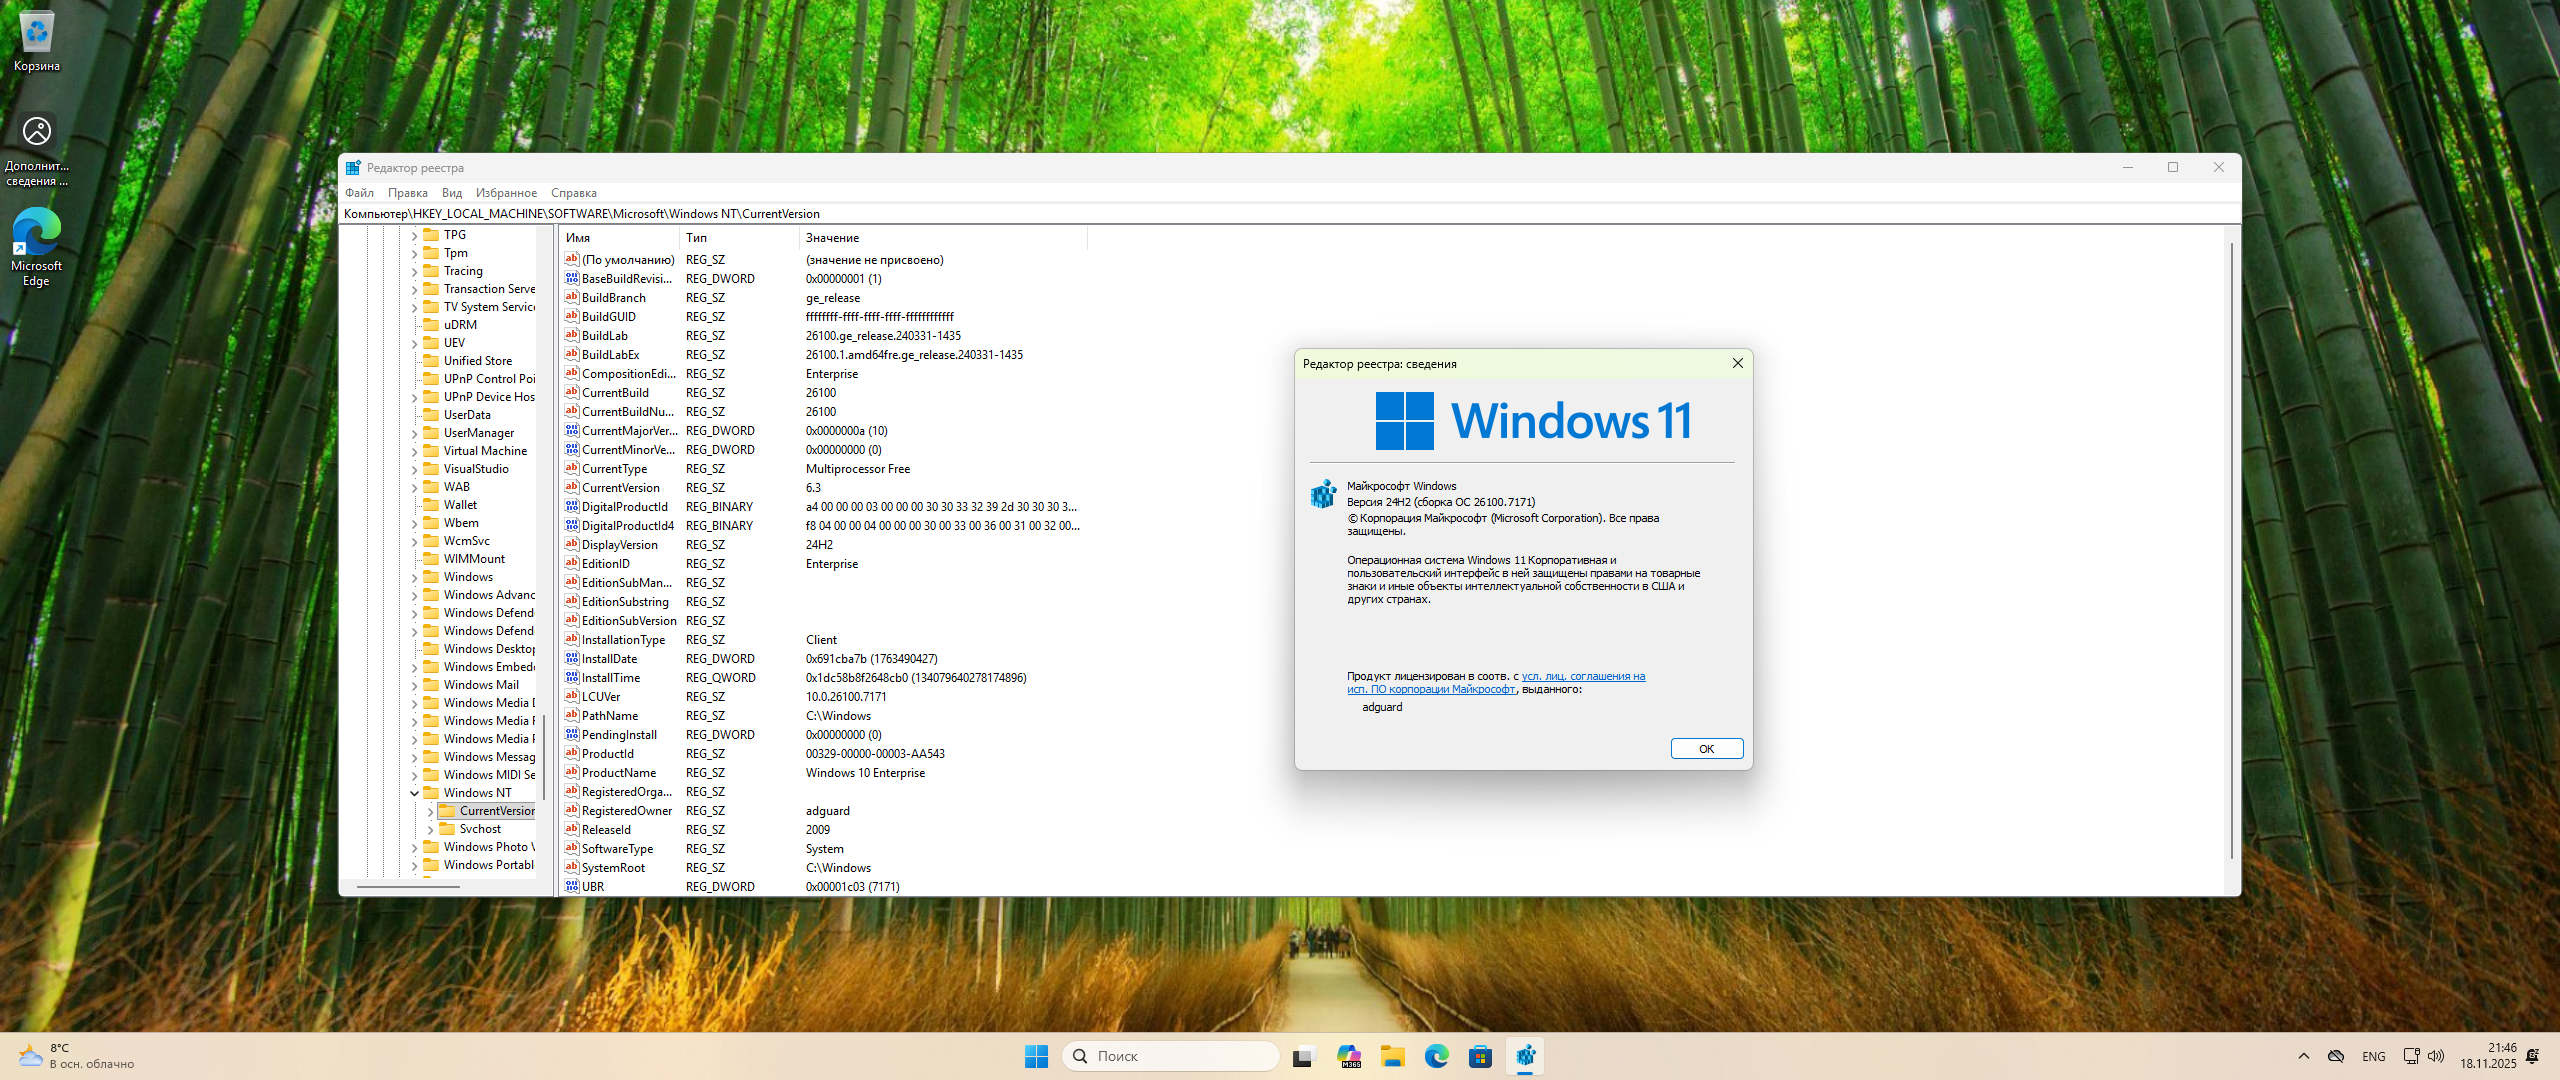The height and width of the screenshot is (1080, 2560).
Task: Select the DigitalProductId binary value icon
Action: pos(572,507)
